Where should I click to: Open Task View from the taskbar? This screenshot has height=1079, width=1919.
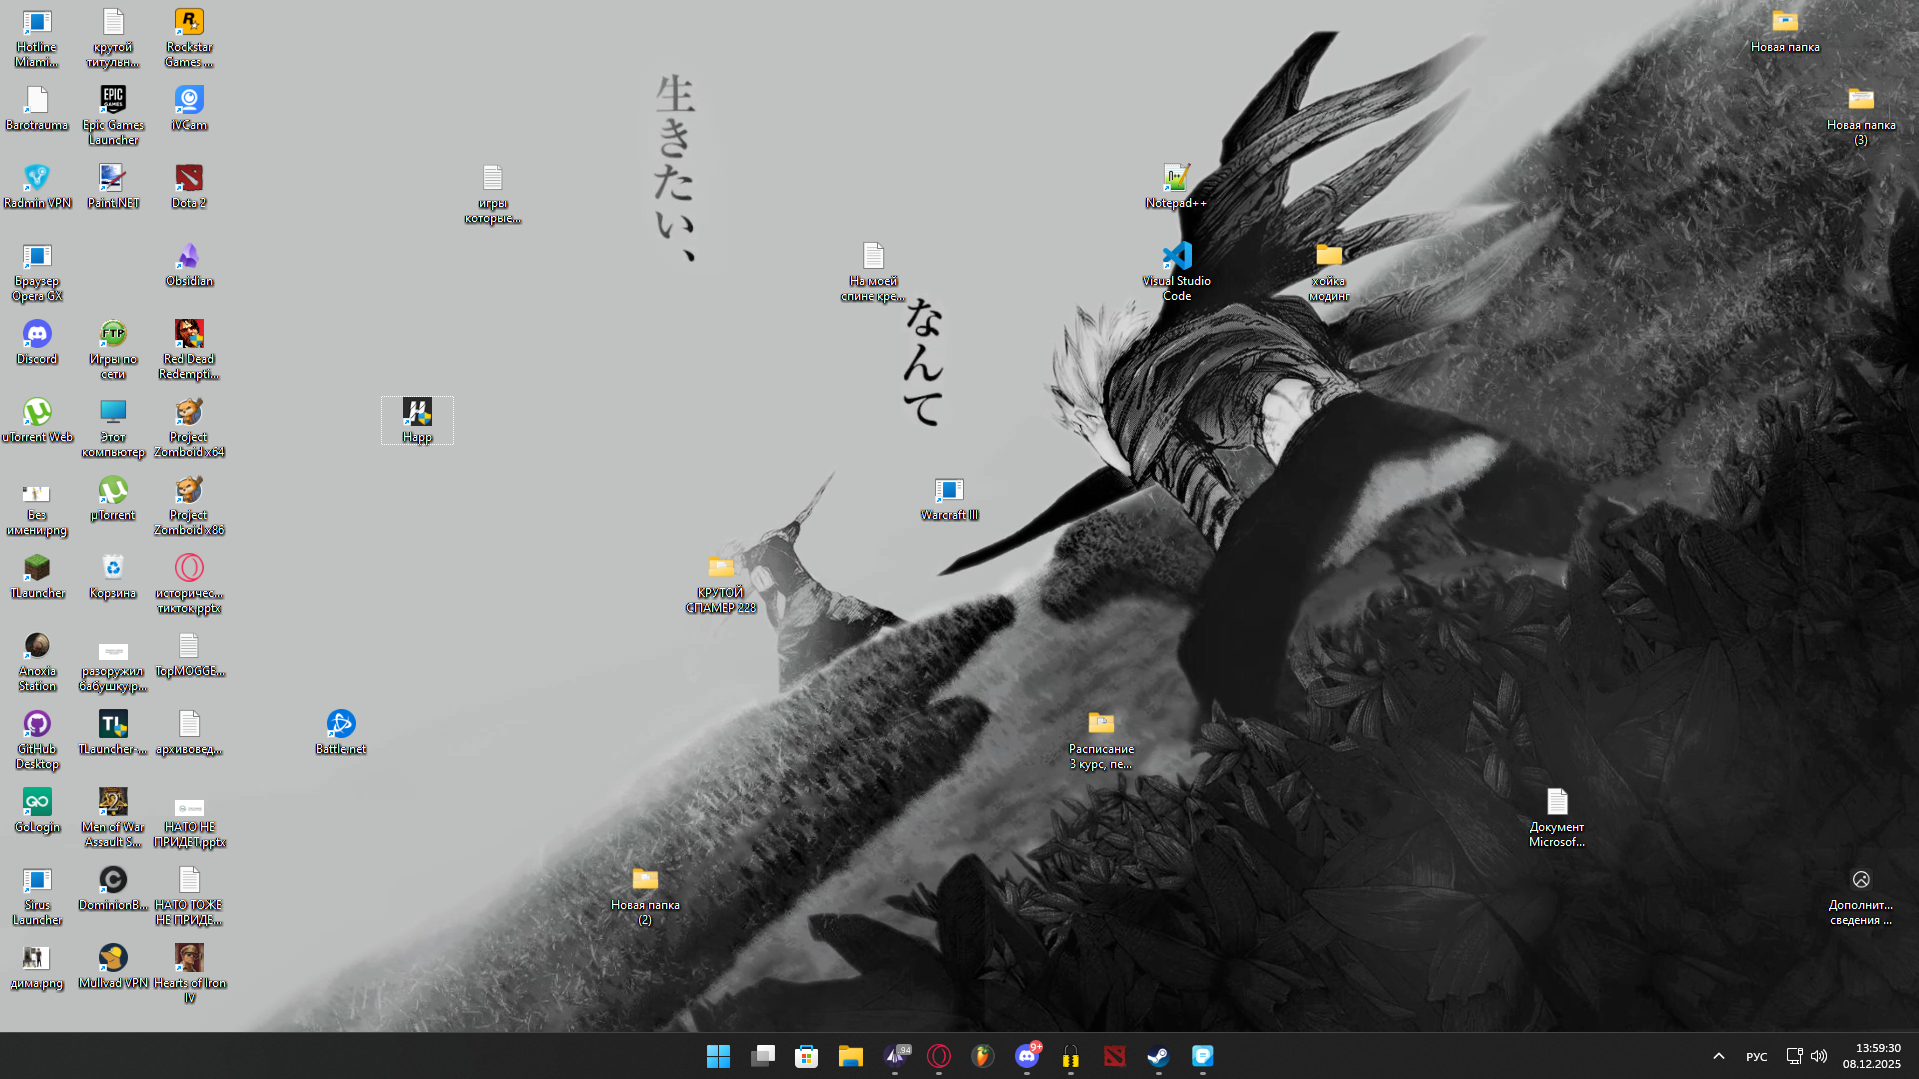point(762,1056)
